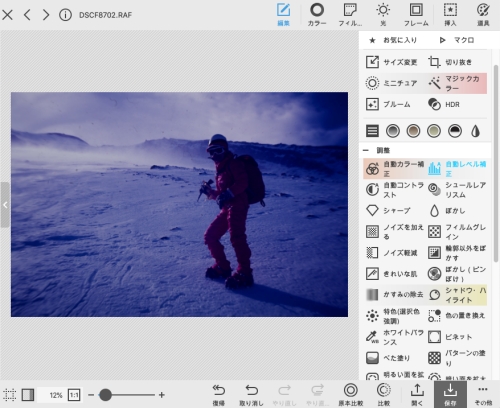Open the サイズ変更 resize tool
The height and width of the screenshot is (408, 500).
(x=392, y=62)
